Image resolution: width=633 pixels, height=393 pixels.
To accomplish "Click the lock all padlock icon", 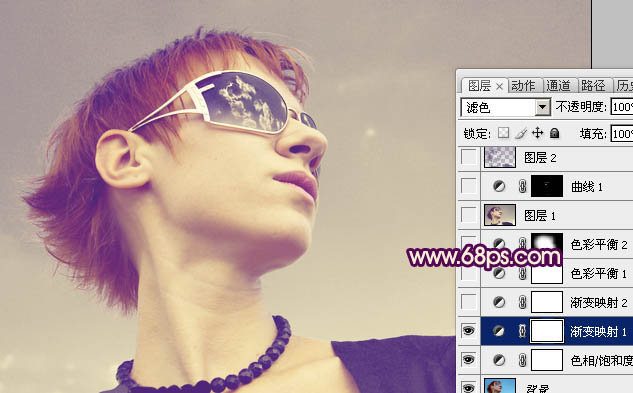I will tap(555, 133).
